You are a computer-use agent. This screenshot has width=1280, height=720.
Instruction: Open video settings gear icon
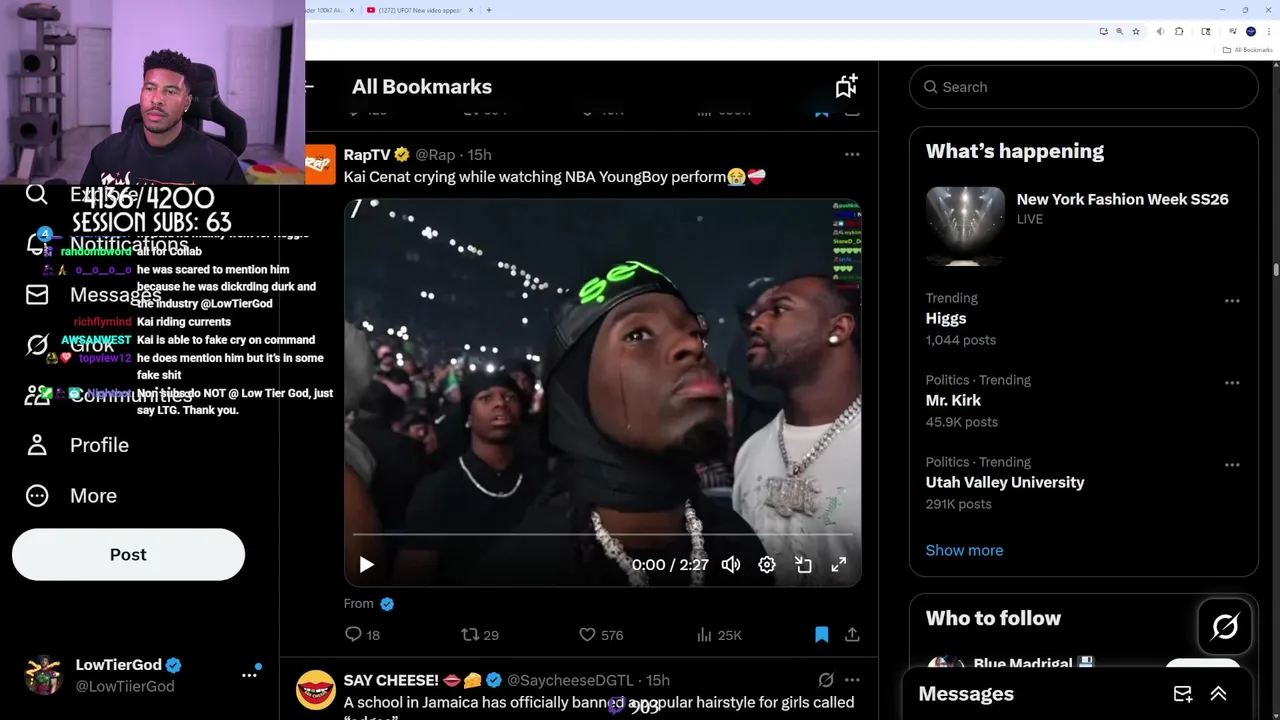(x=767, y=565)
